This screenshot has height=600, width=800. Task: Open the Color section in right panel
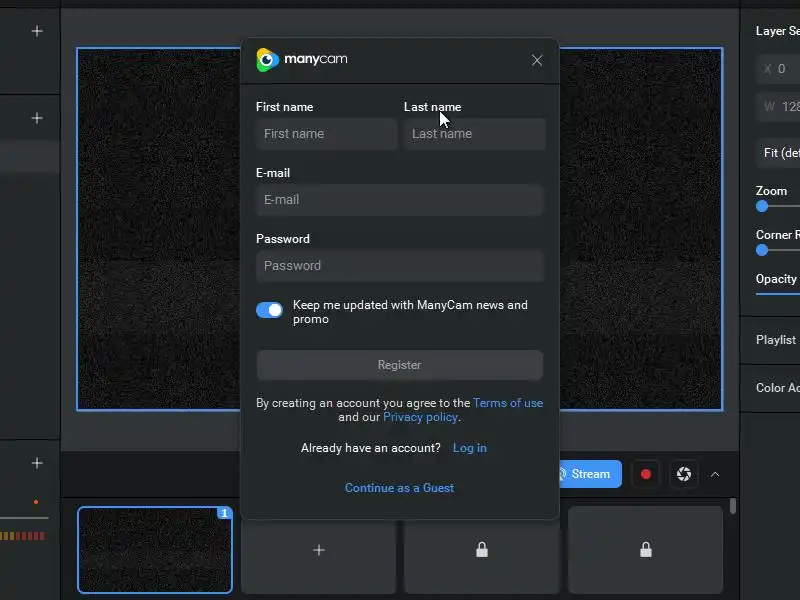(x=770, y=388)
